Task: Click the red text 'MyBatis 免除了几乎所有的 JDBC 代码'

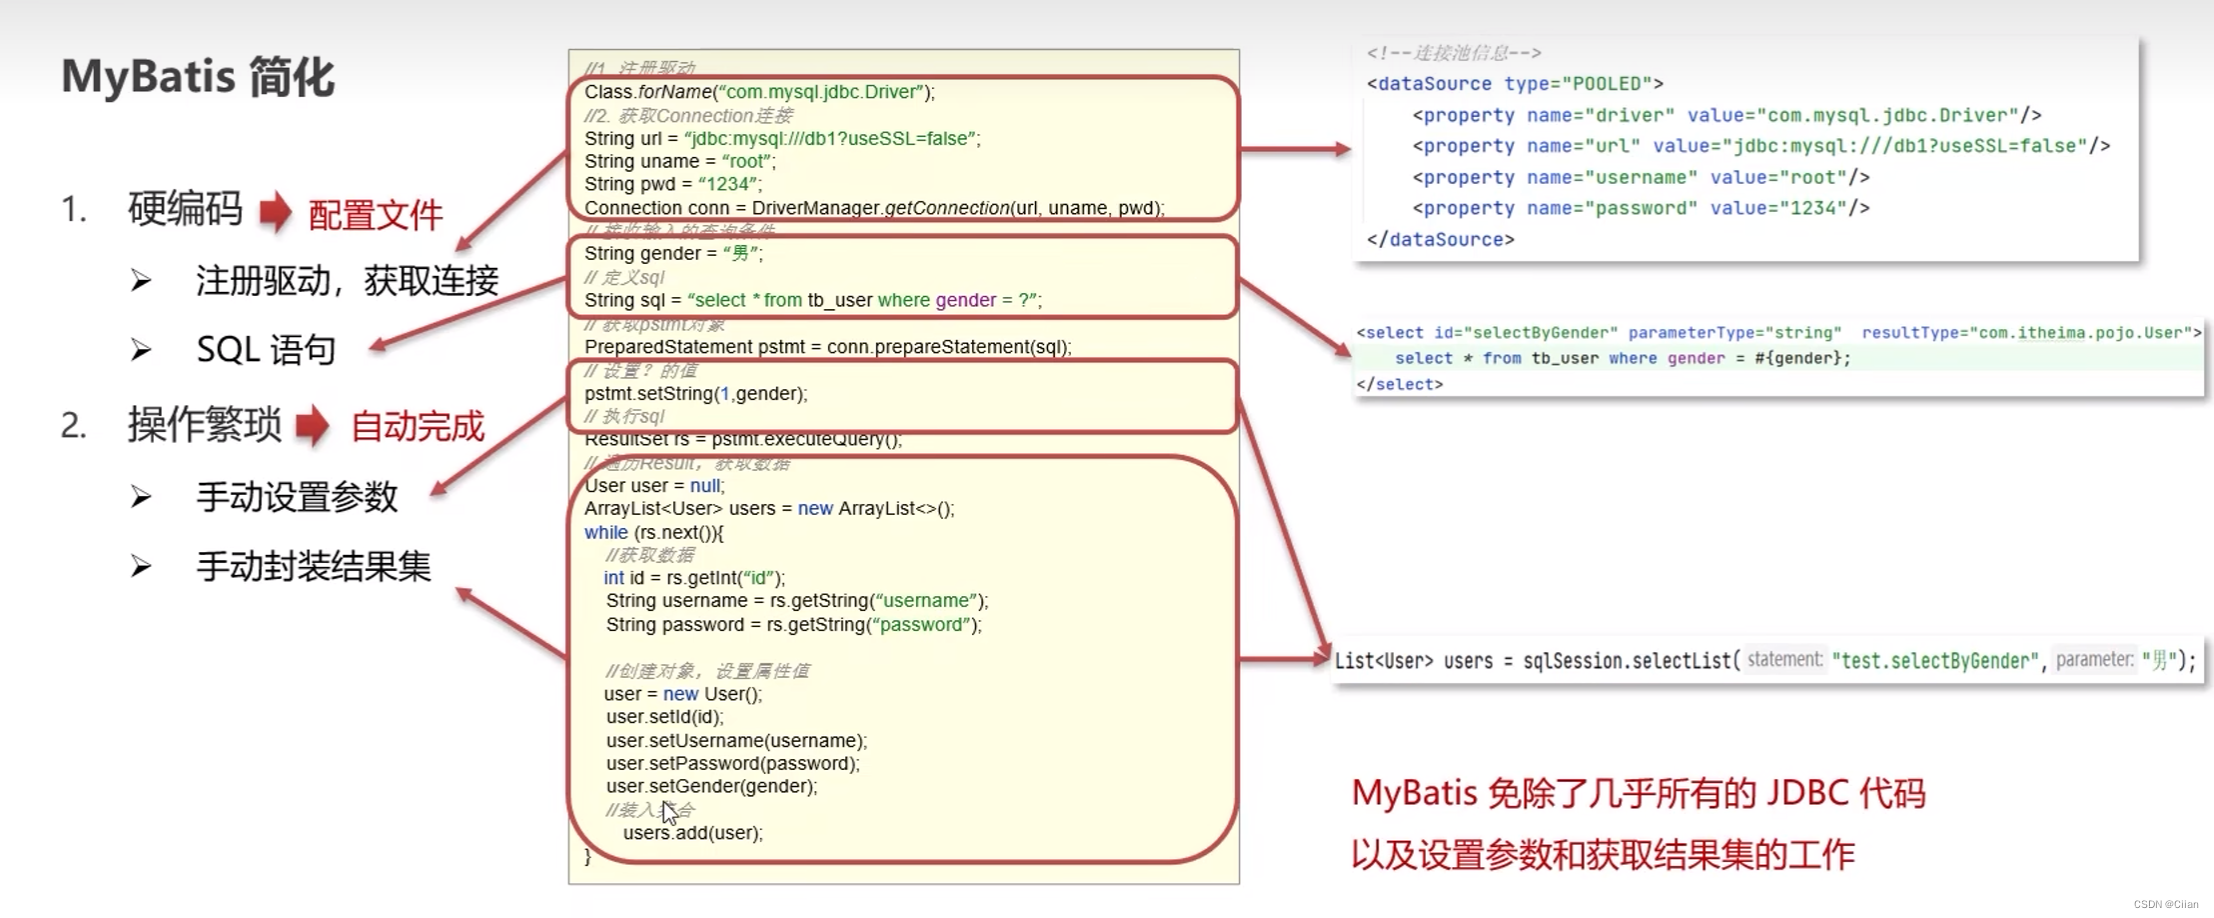Action: 1638,794
